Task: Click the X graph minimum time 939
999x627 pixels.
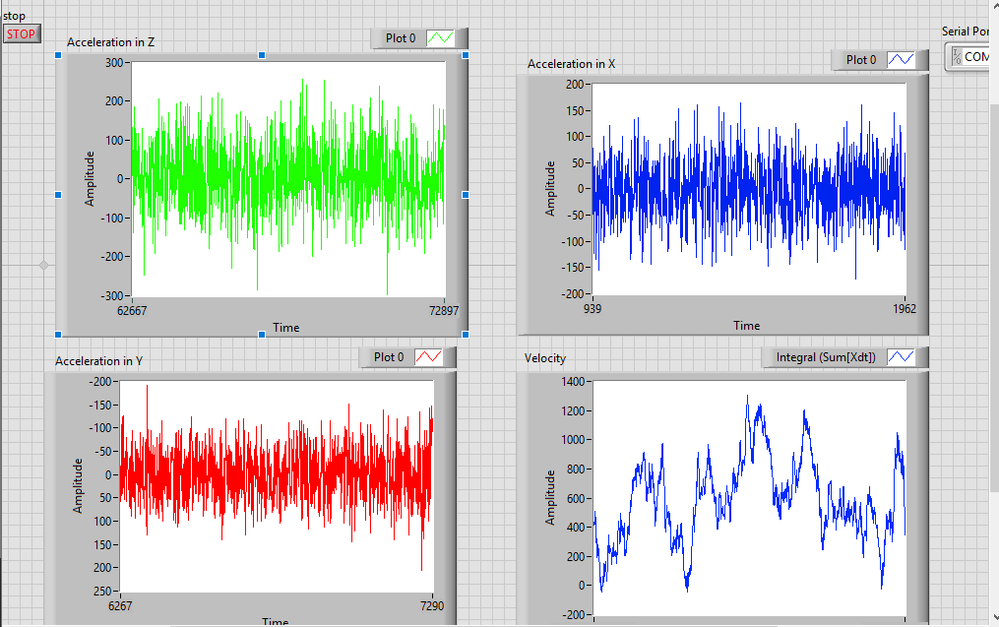Action: pyautogui.click(x=592, y=308)
